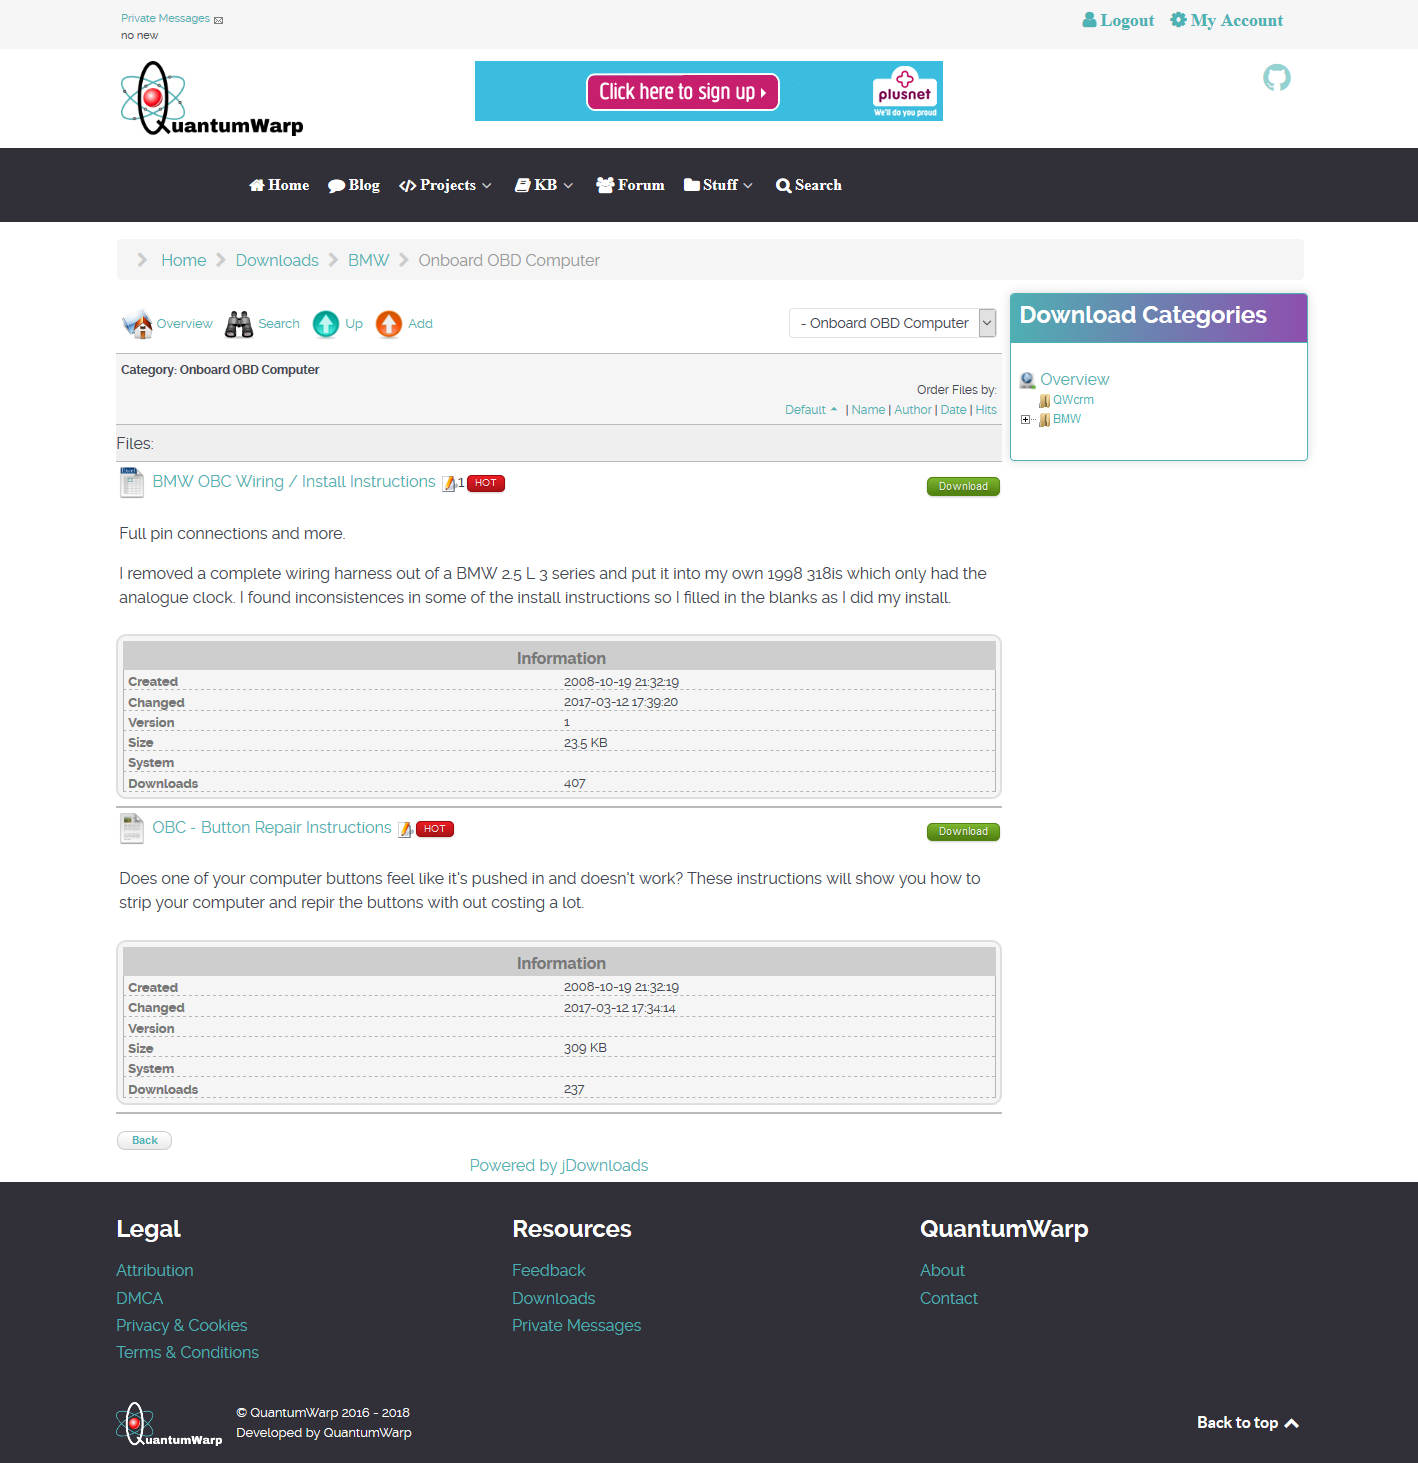
Task: Click the Up arrow icon to go up
Action: tap(326, 323)
